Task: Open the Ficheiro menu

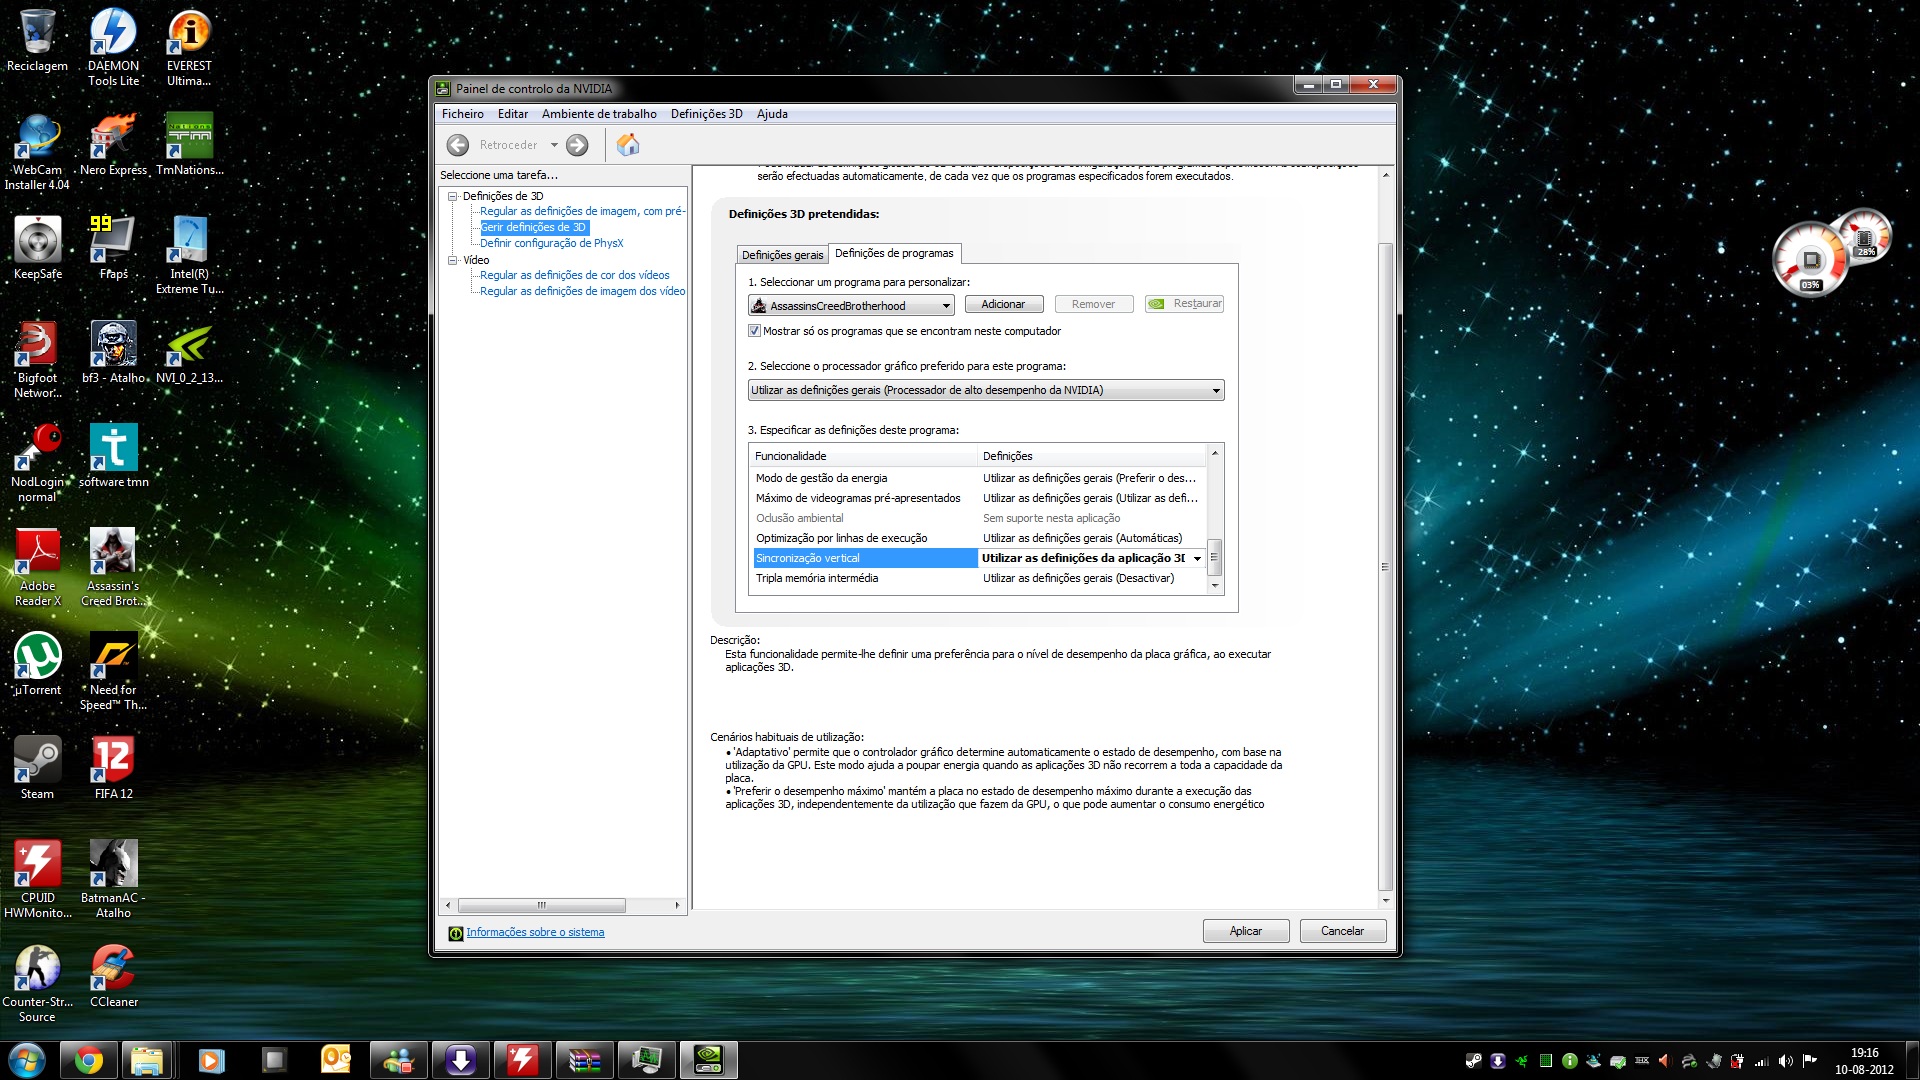Action: tap(462, 114)
